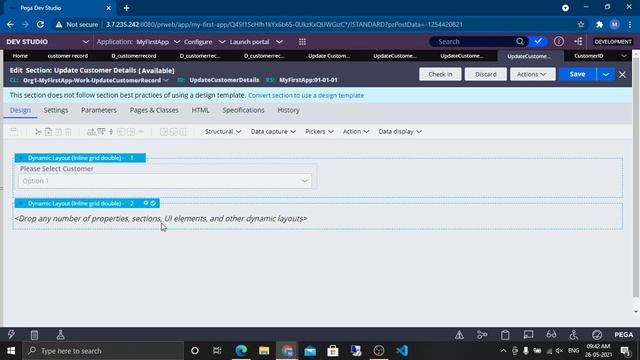Open Microsoft Edge from the taskbar
This screenshot has width=640, height=360.
[241, 351]
